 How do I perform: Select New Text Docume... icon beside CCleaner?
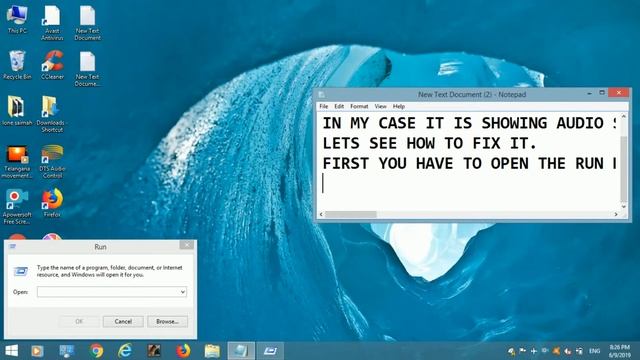(x=87, y=68)
